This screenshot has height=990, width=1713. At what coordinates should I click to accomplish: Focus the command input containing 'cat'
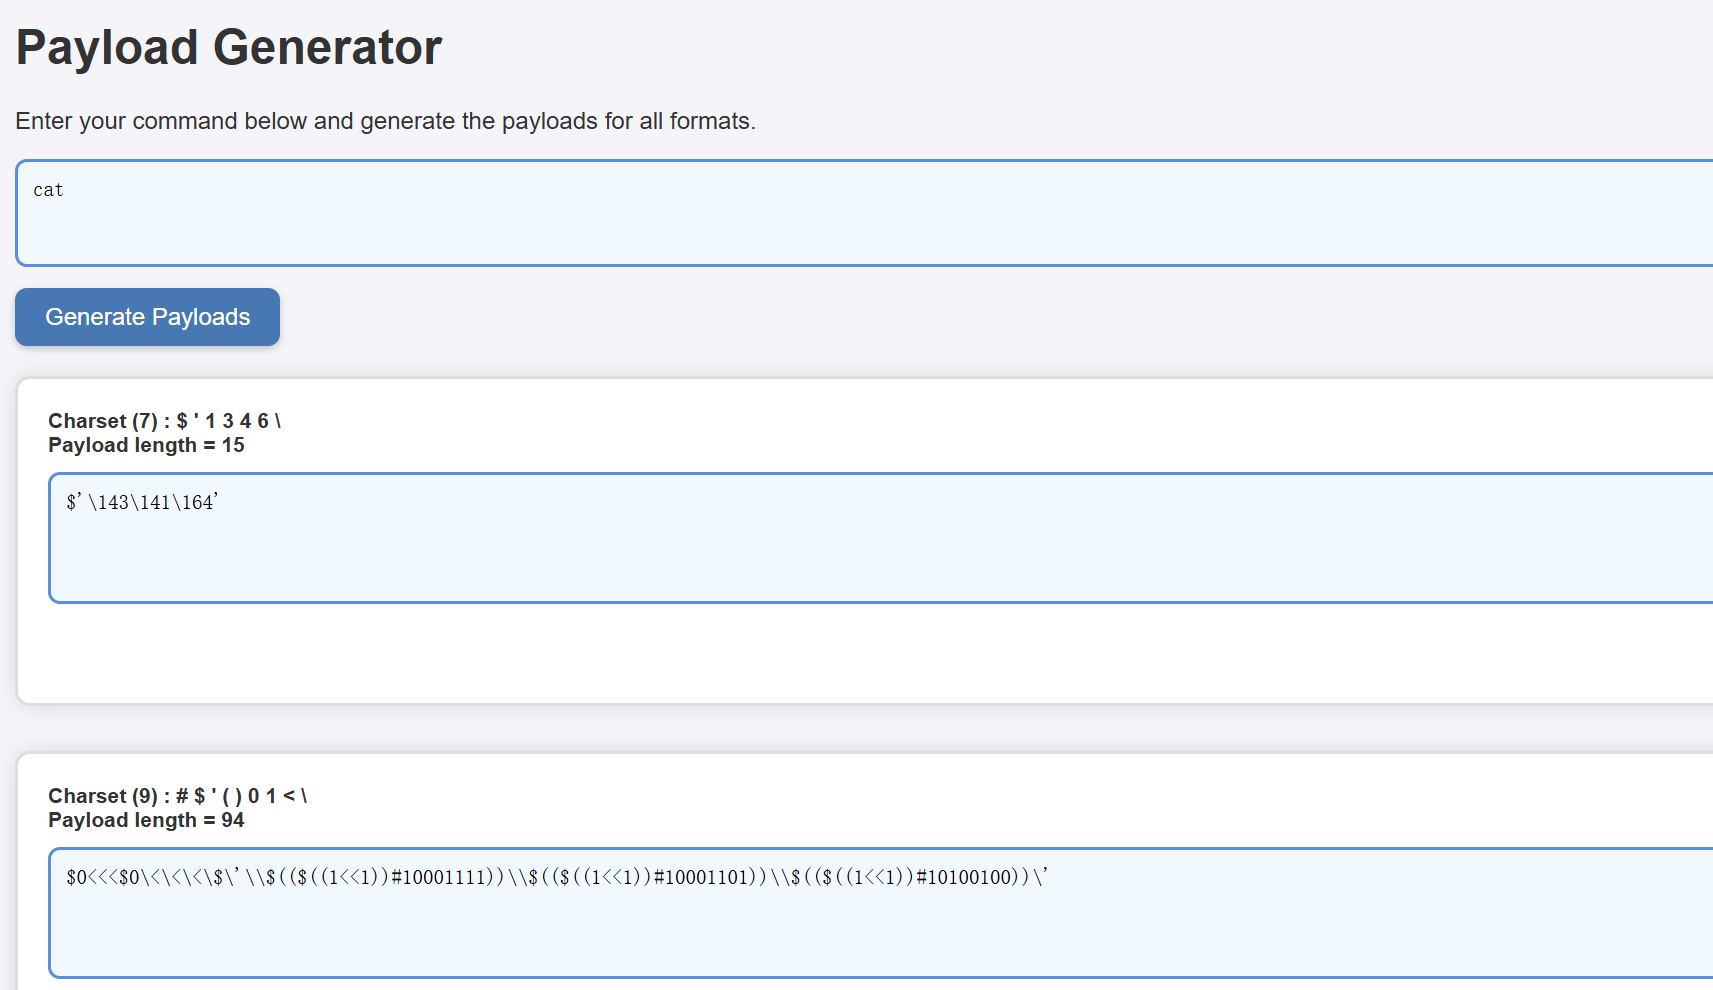coord(864,213)
